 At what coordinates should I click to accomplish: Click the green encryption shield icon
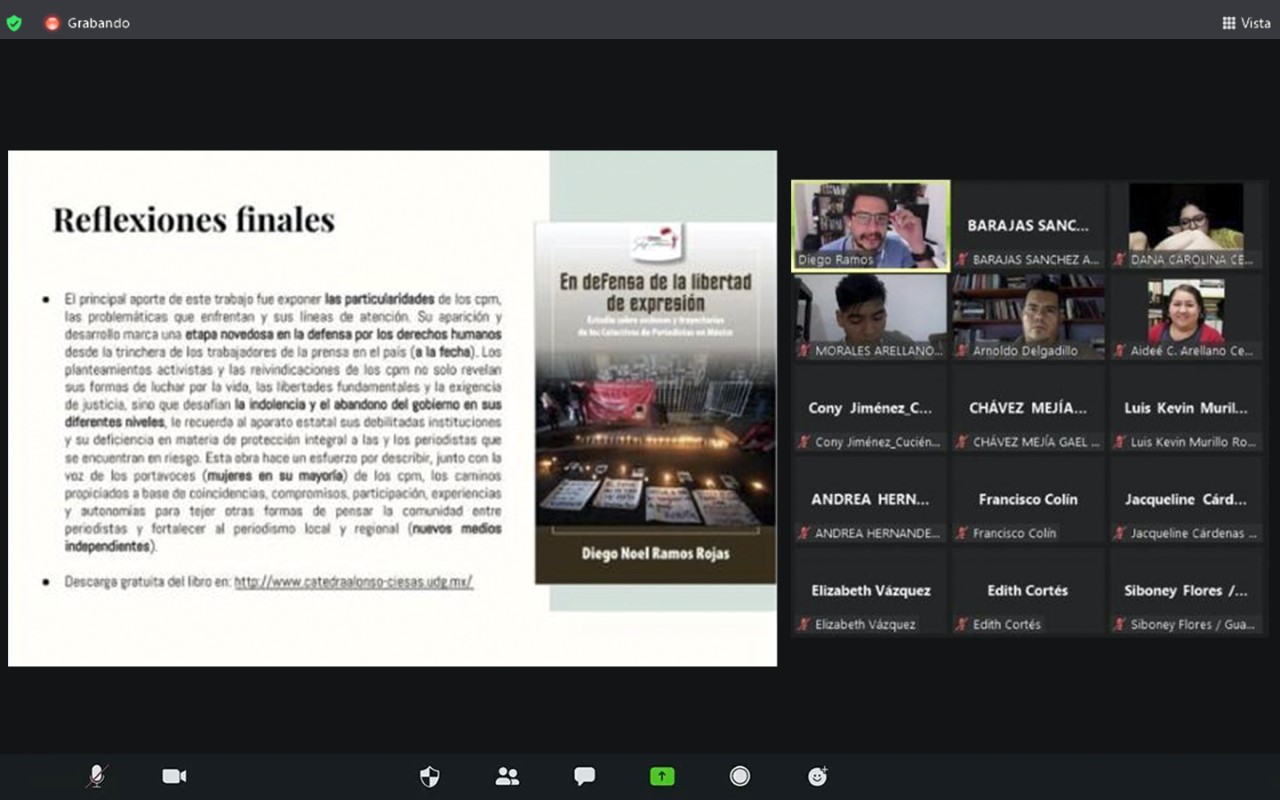14,23
